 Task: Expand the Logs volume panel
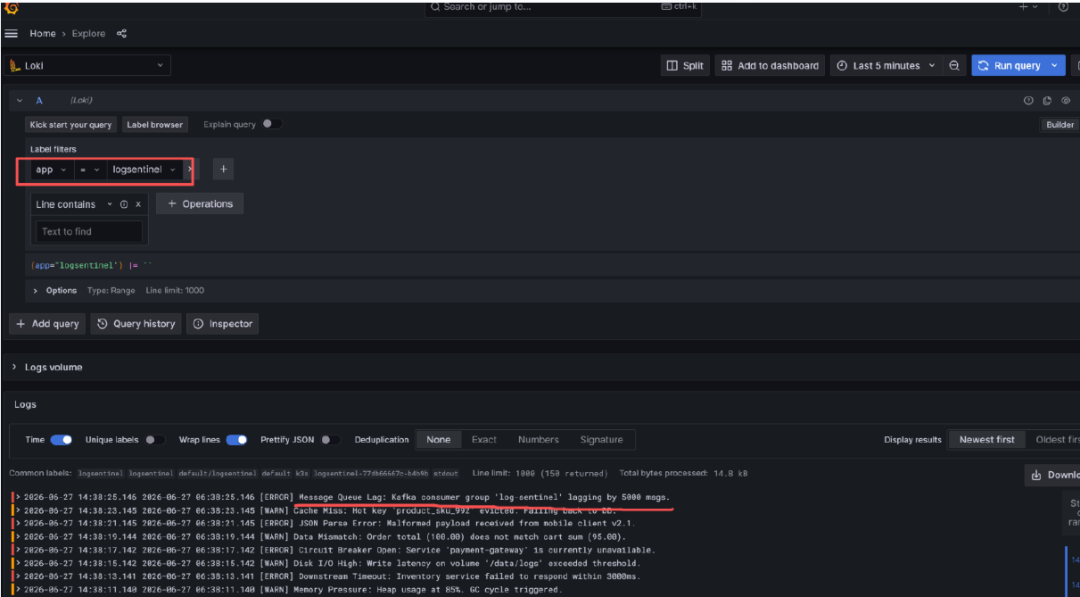tap(14, 367)
